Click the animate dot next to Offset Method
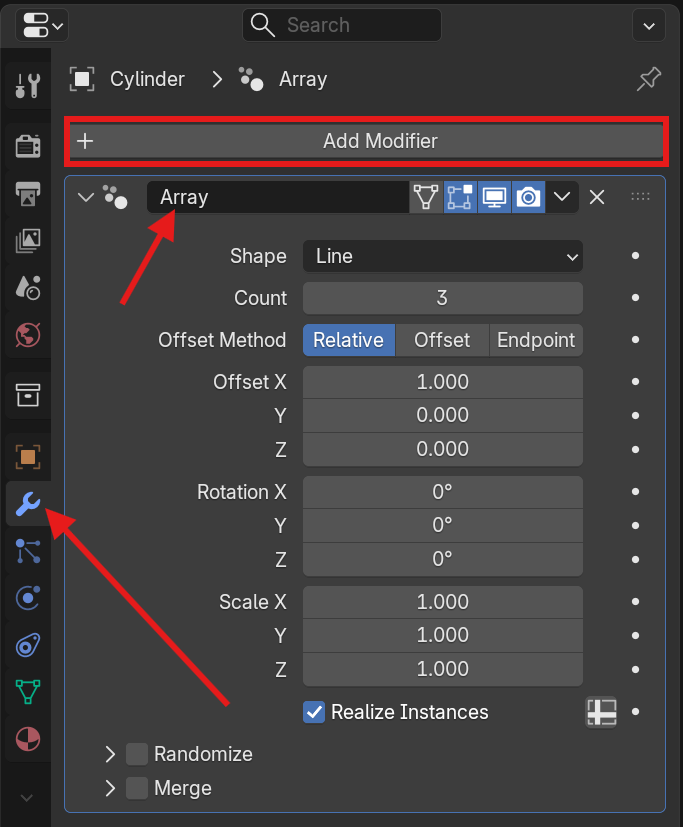Screen dimensions: 683x827 (636, 340)
